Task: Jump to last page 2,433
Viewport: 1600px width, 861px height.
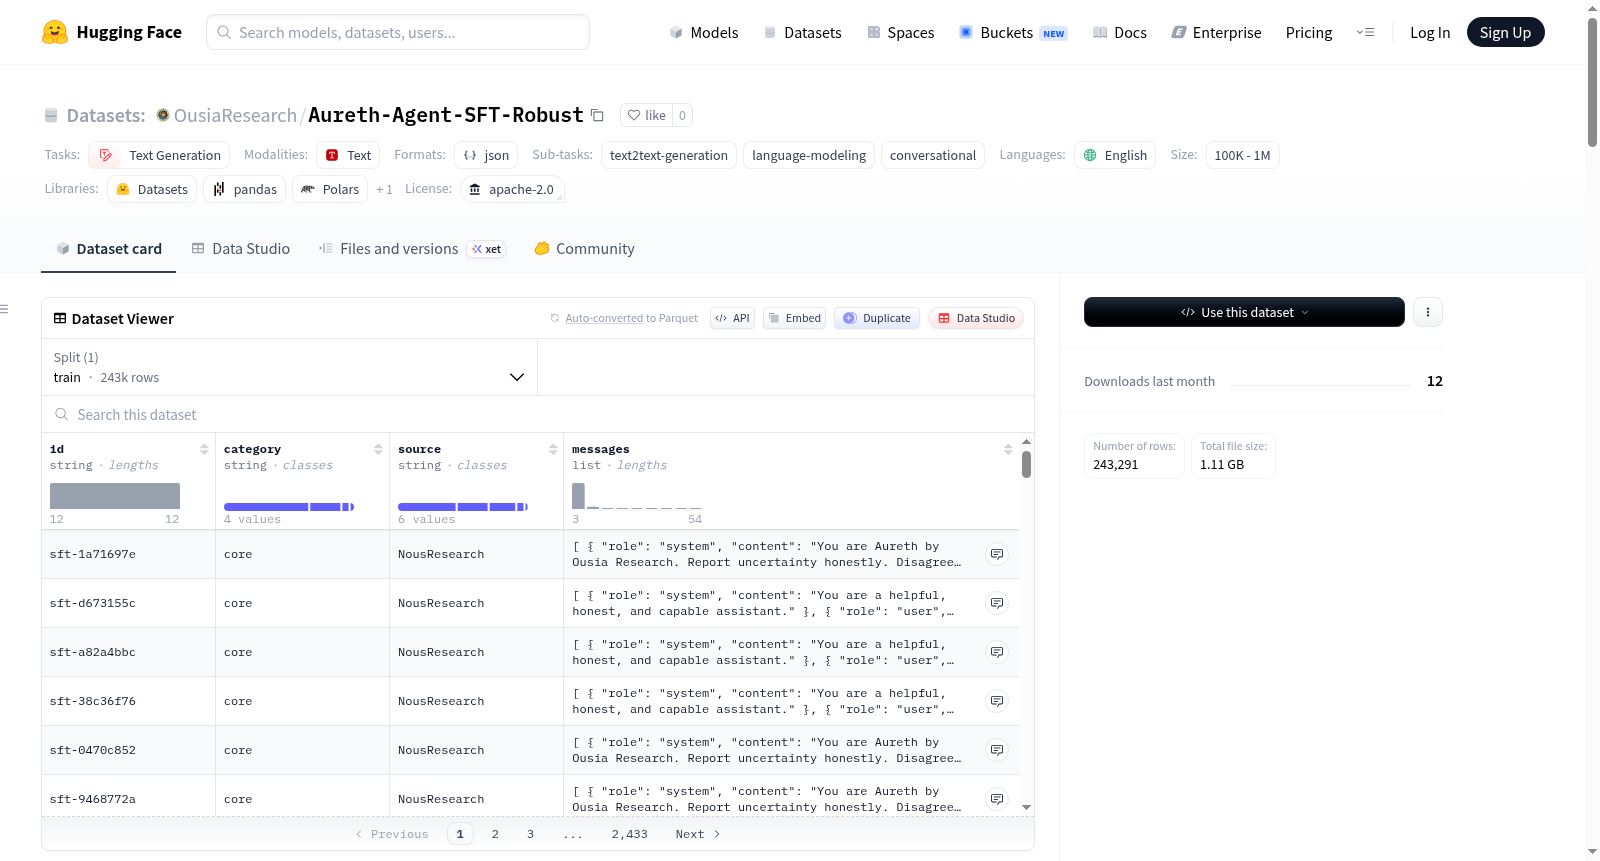Action: coord(630,834)
